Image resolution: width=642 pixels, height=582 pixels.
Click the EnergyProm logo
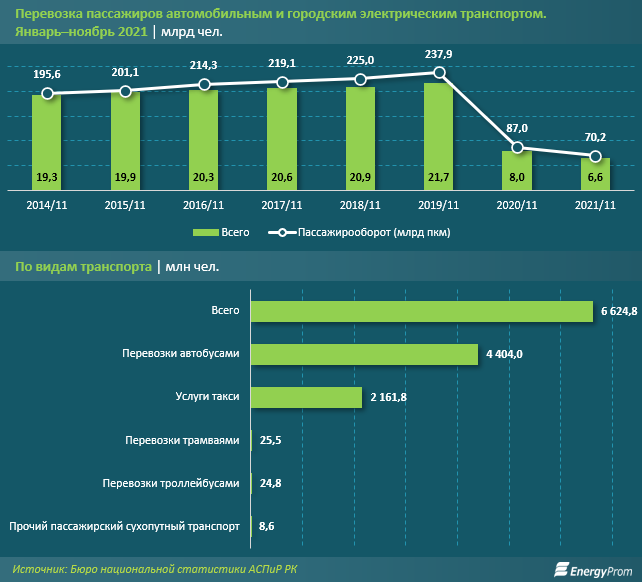point(593,570)
